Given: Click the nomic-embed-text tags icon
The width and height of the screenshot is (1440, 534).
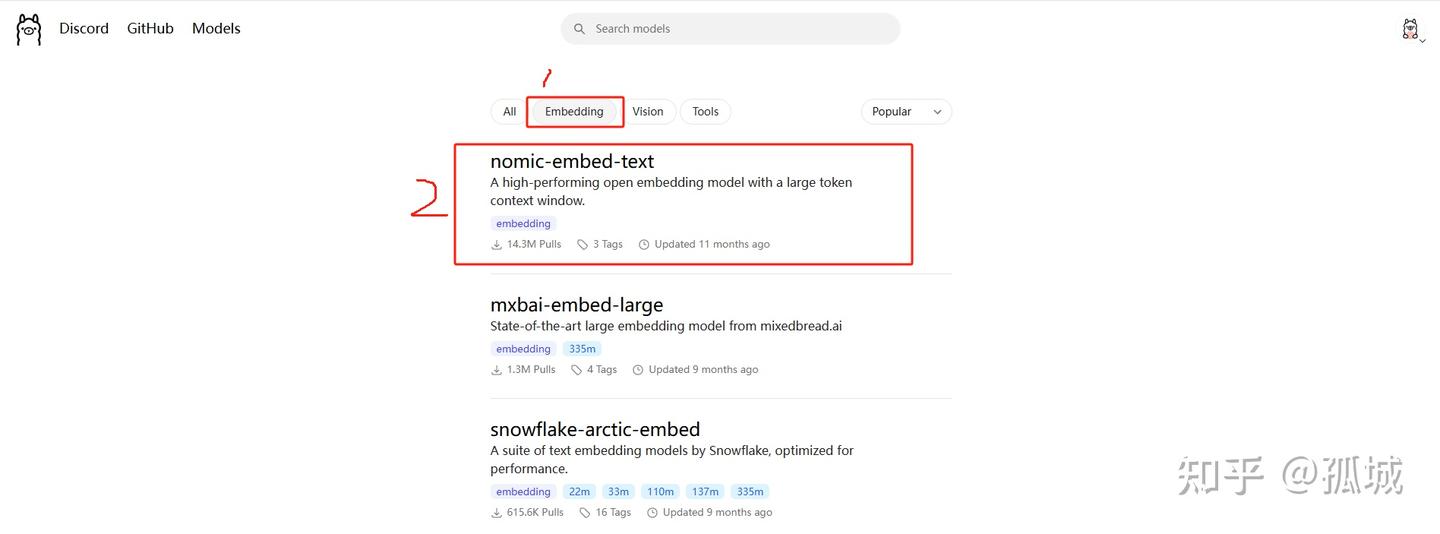Looking at the screenshot, I should point(583,244).
